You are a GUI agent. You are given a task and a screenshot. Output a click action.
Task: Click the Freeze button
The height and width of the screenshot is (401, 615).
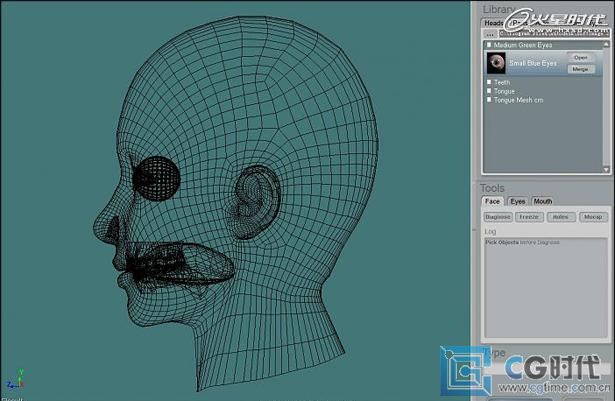pos(529,217)
